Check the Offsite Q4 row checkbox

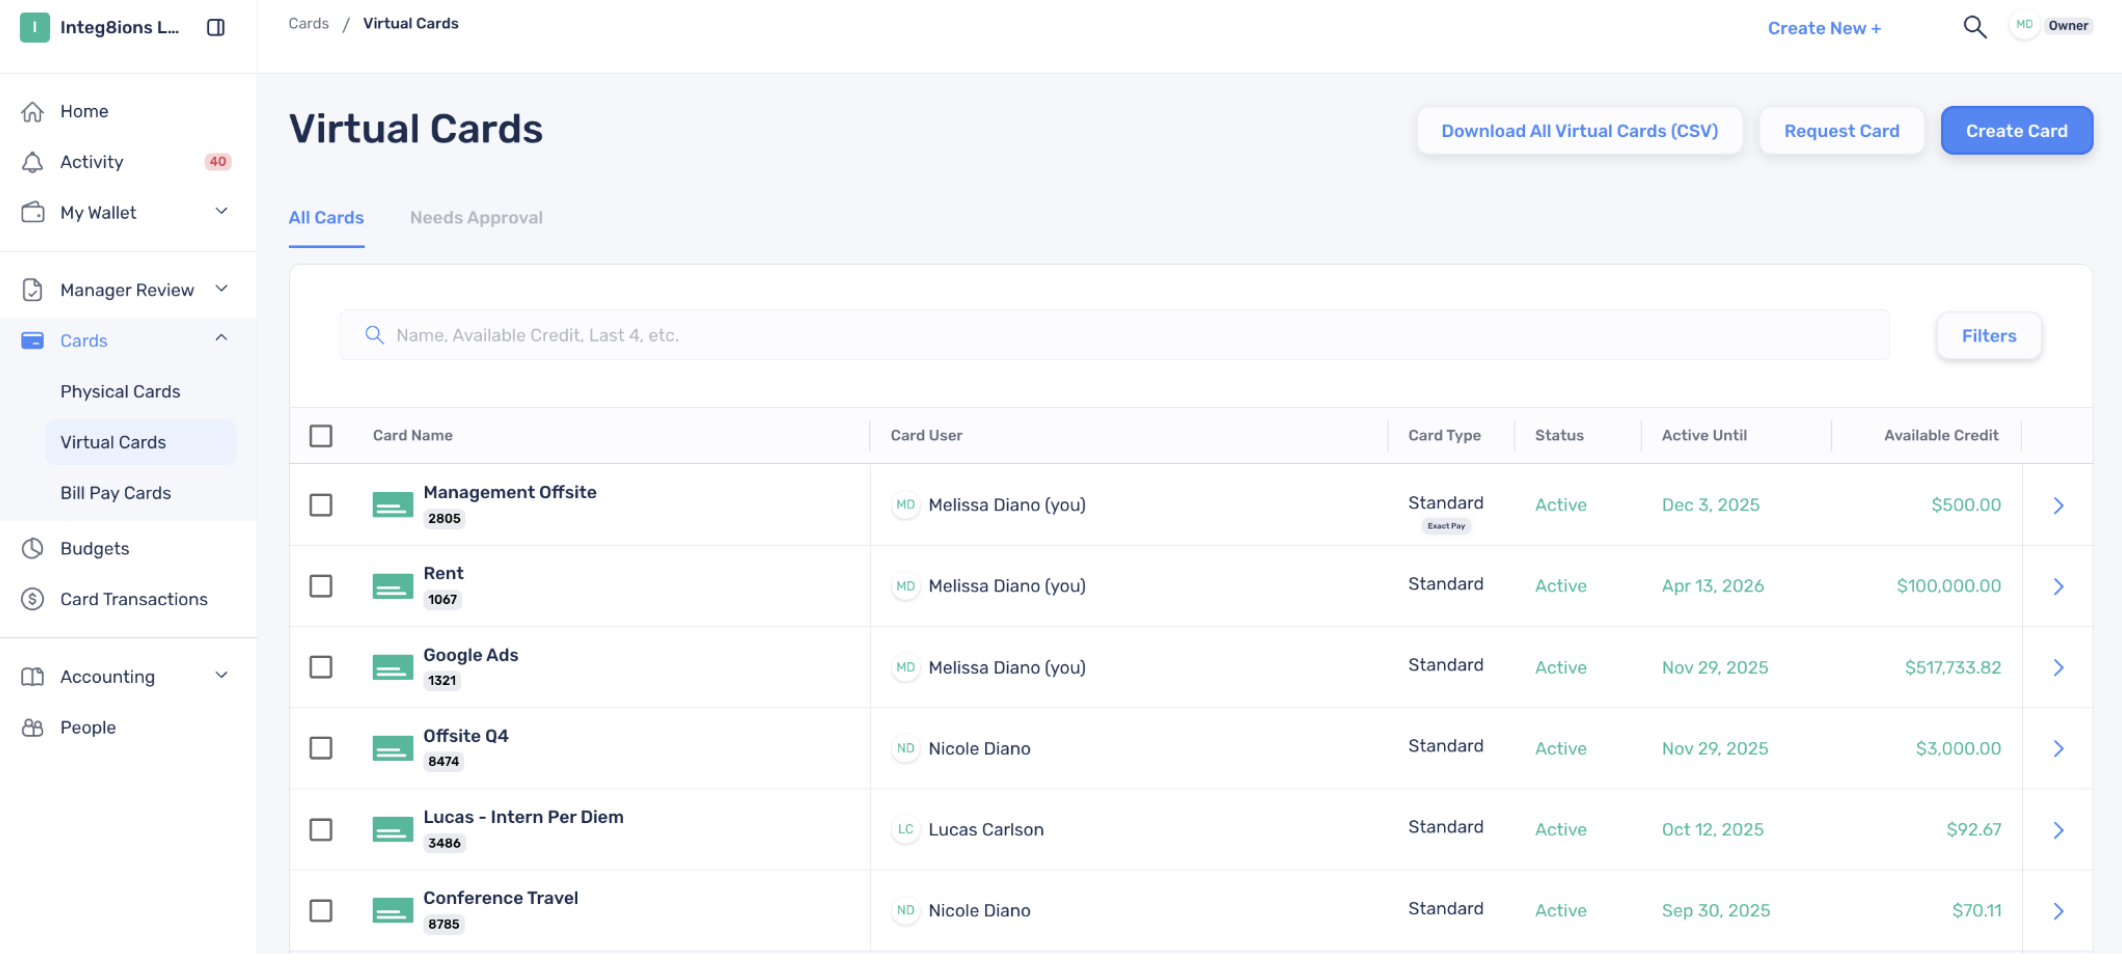(x=321, y=748)
